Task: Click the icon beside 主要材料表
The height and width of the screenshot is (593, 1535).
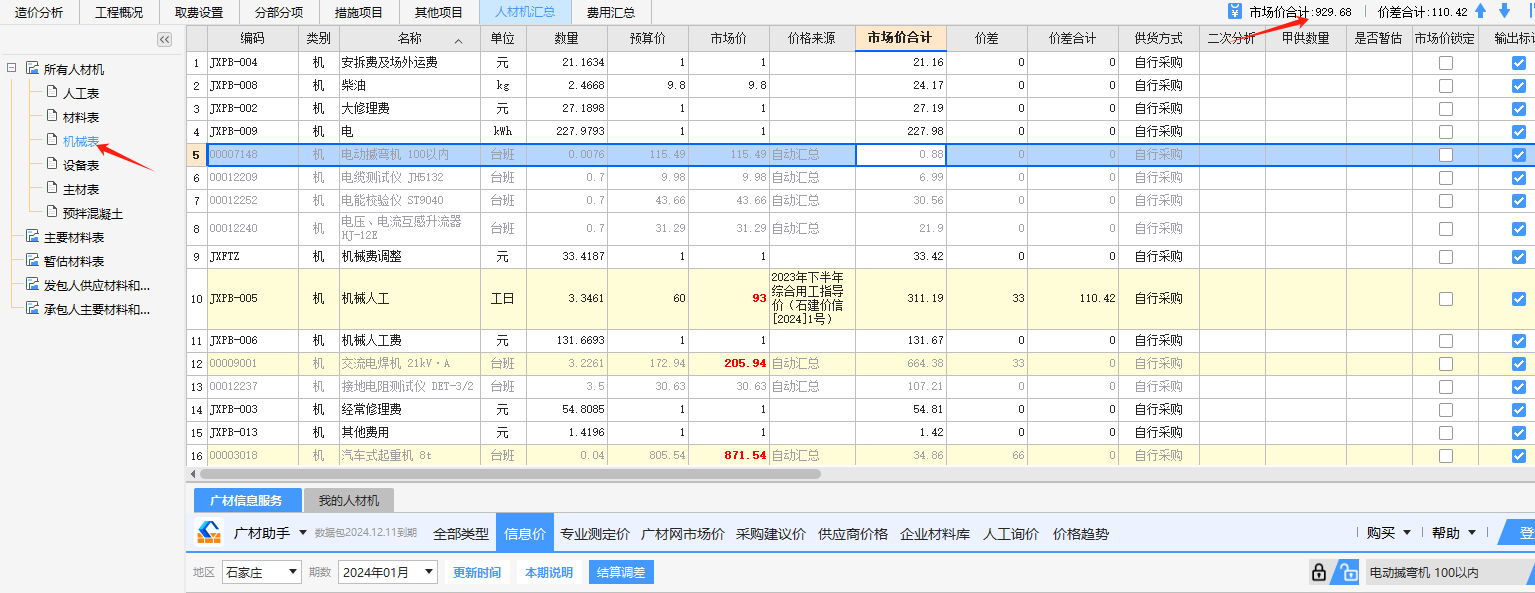Action: tap(32, 237)
